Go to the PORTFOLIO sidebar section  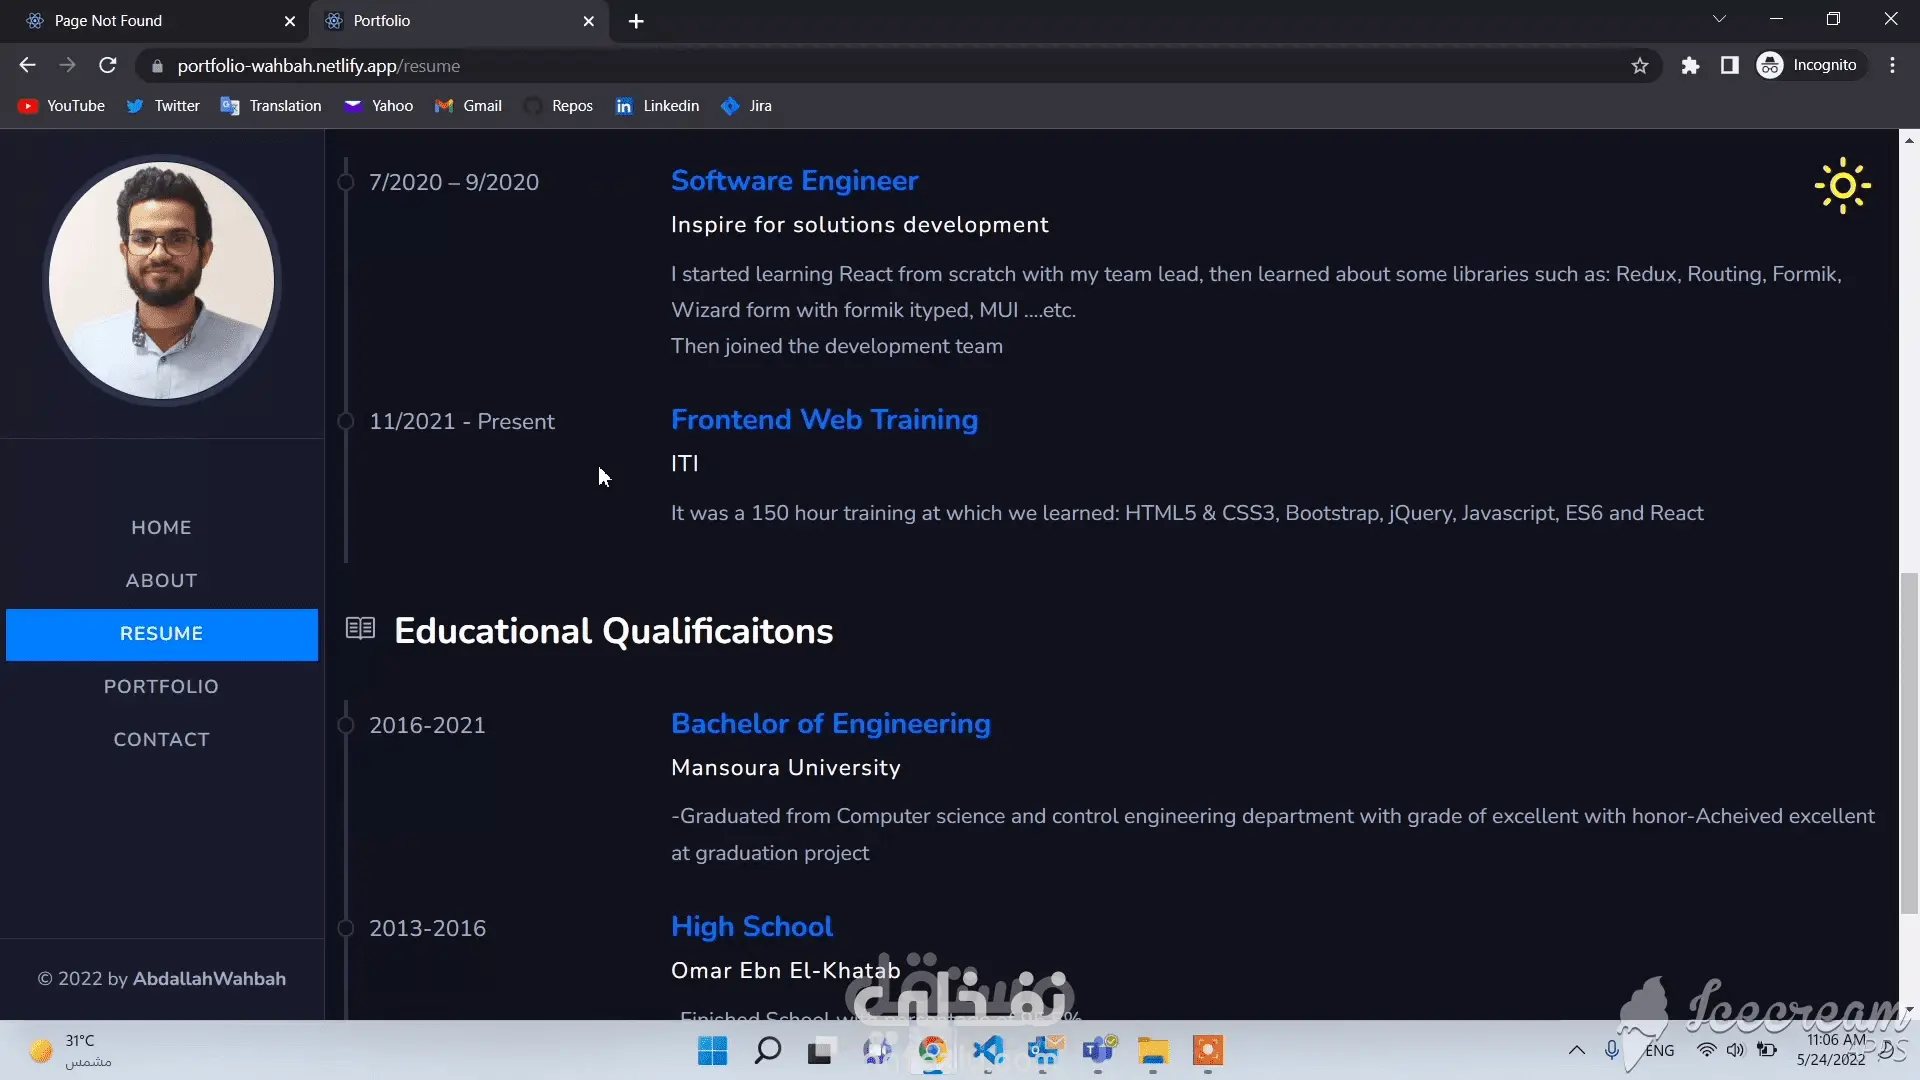[161, 687]
